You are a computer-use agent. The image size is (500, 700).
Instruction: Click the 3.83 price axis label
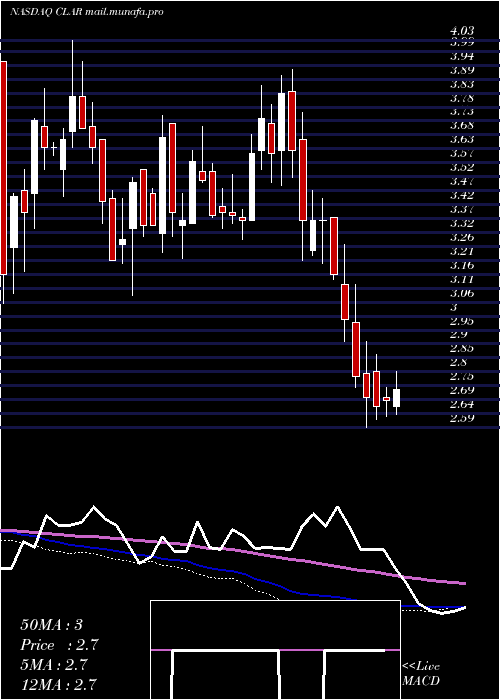point(462,84)
